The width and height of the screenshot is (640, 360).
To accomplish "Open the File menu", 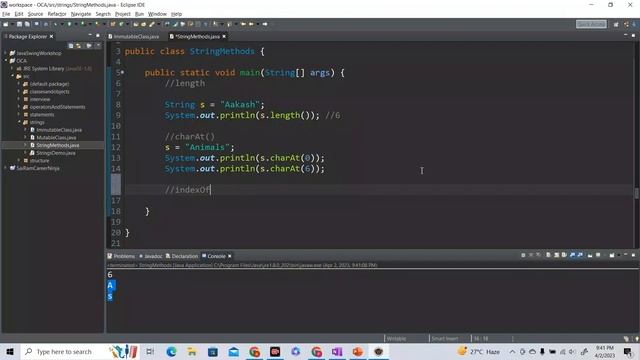I will click(6, 14).
